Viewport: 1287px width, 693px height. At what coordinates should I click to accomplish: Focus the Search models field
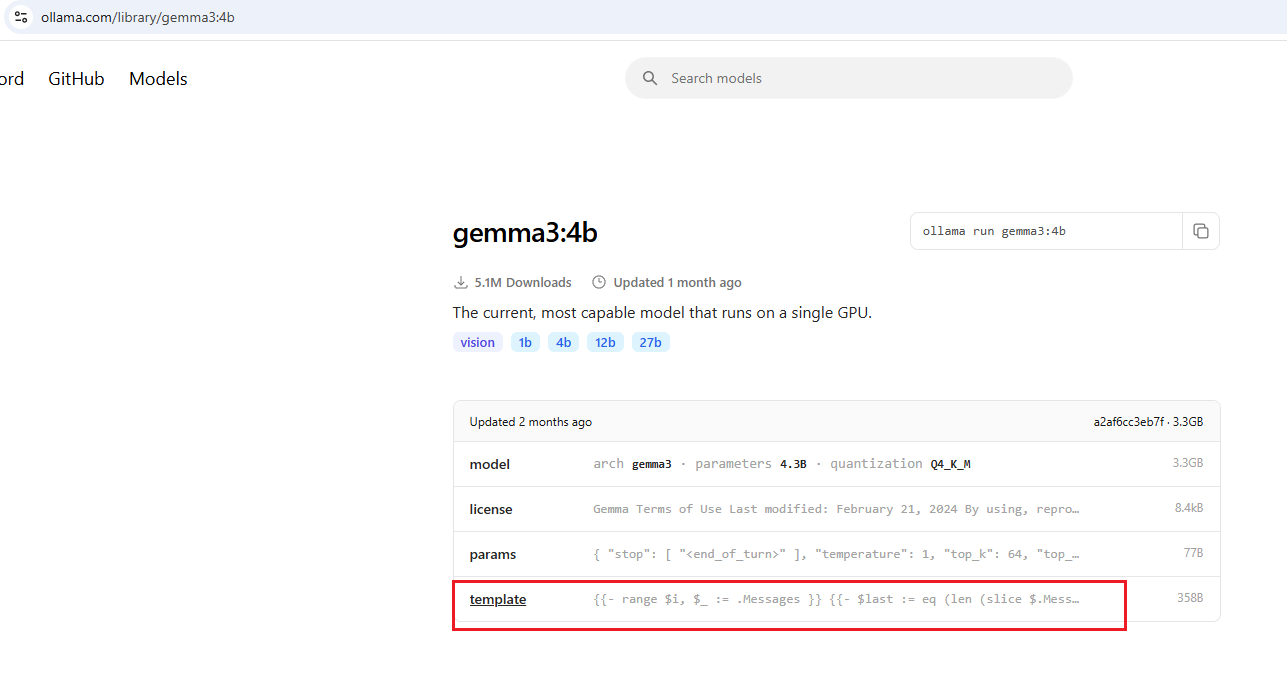click(x=848, y=78)
